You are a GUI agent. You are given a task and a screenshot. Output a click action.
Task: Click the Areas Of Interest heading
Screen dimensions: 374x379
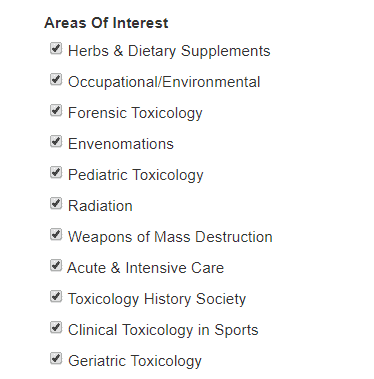point(106,23)
